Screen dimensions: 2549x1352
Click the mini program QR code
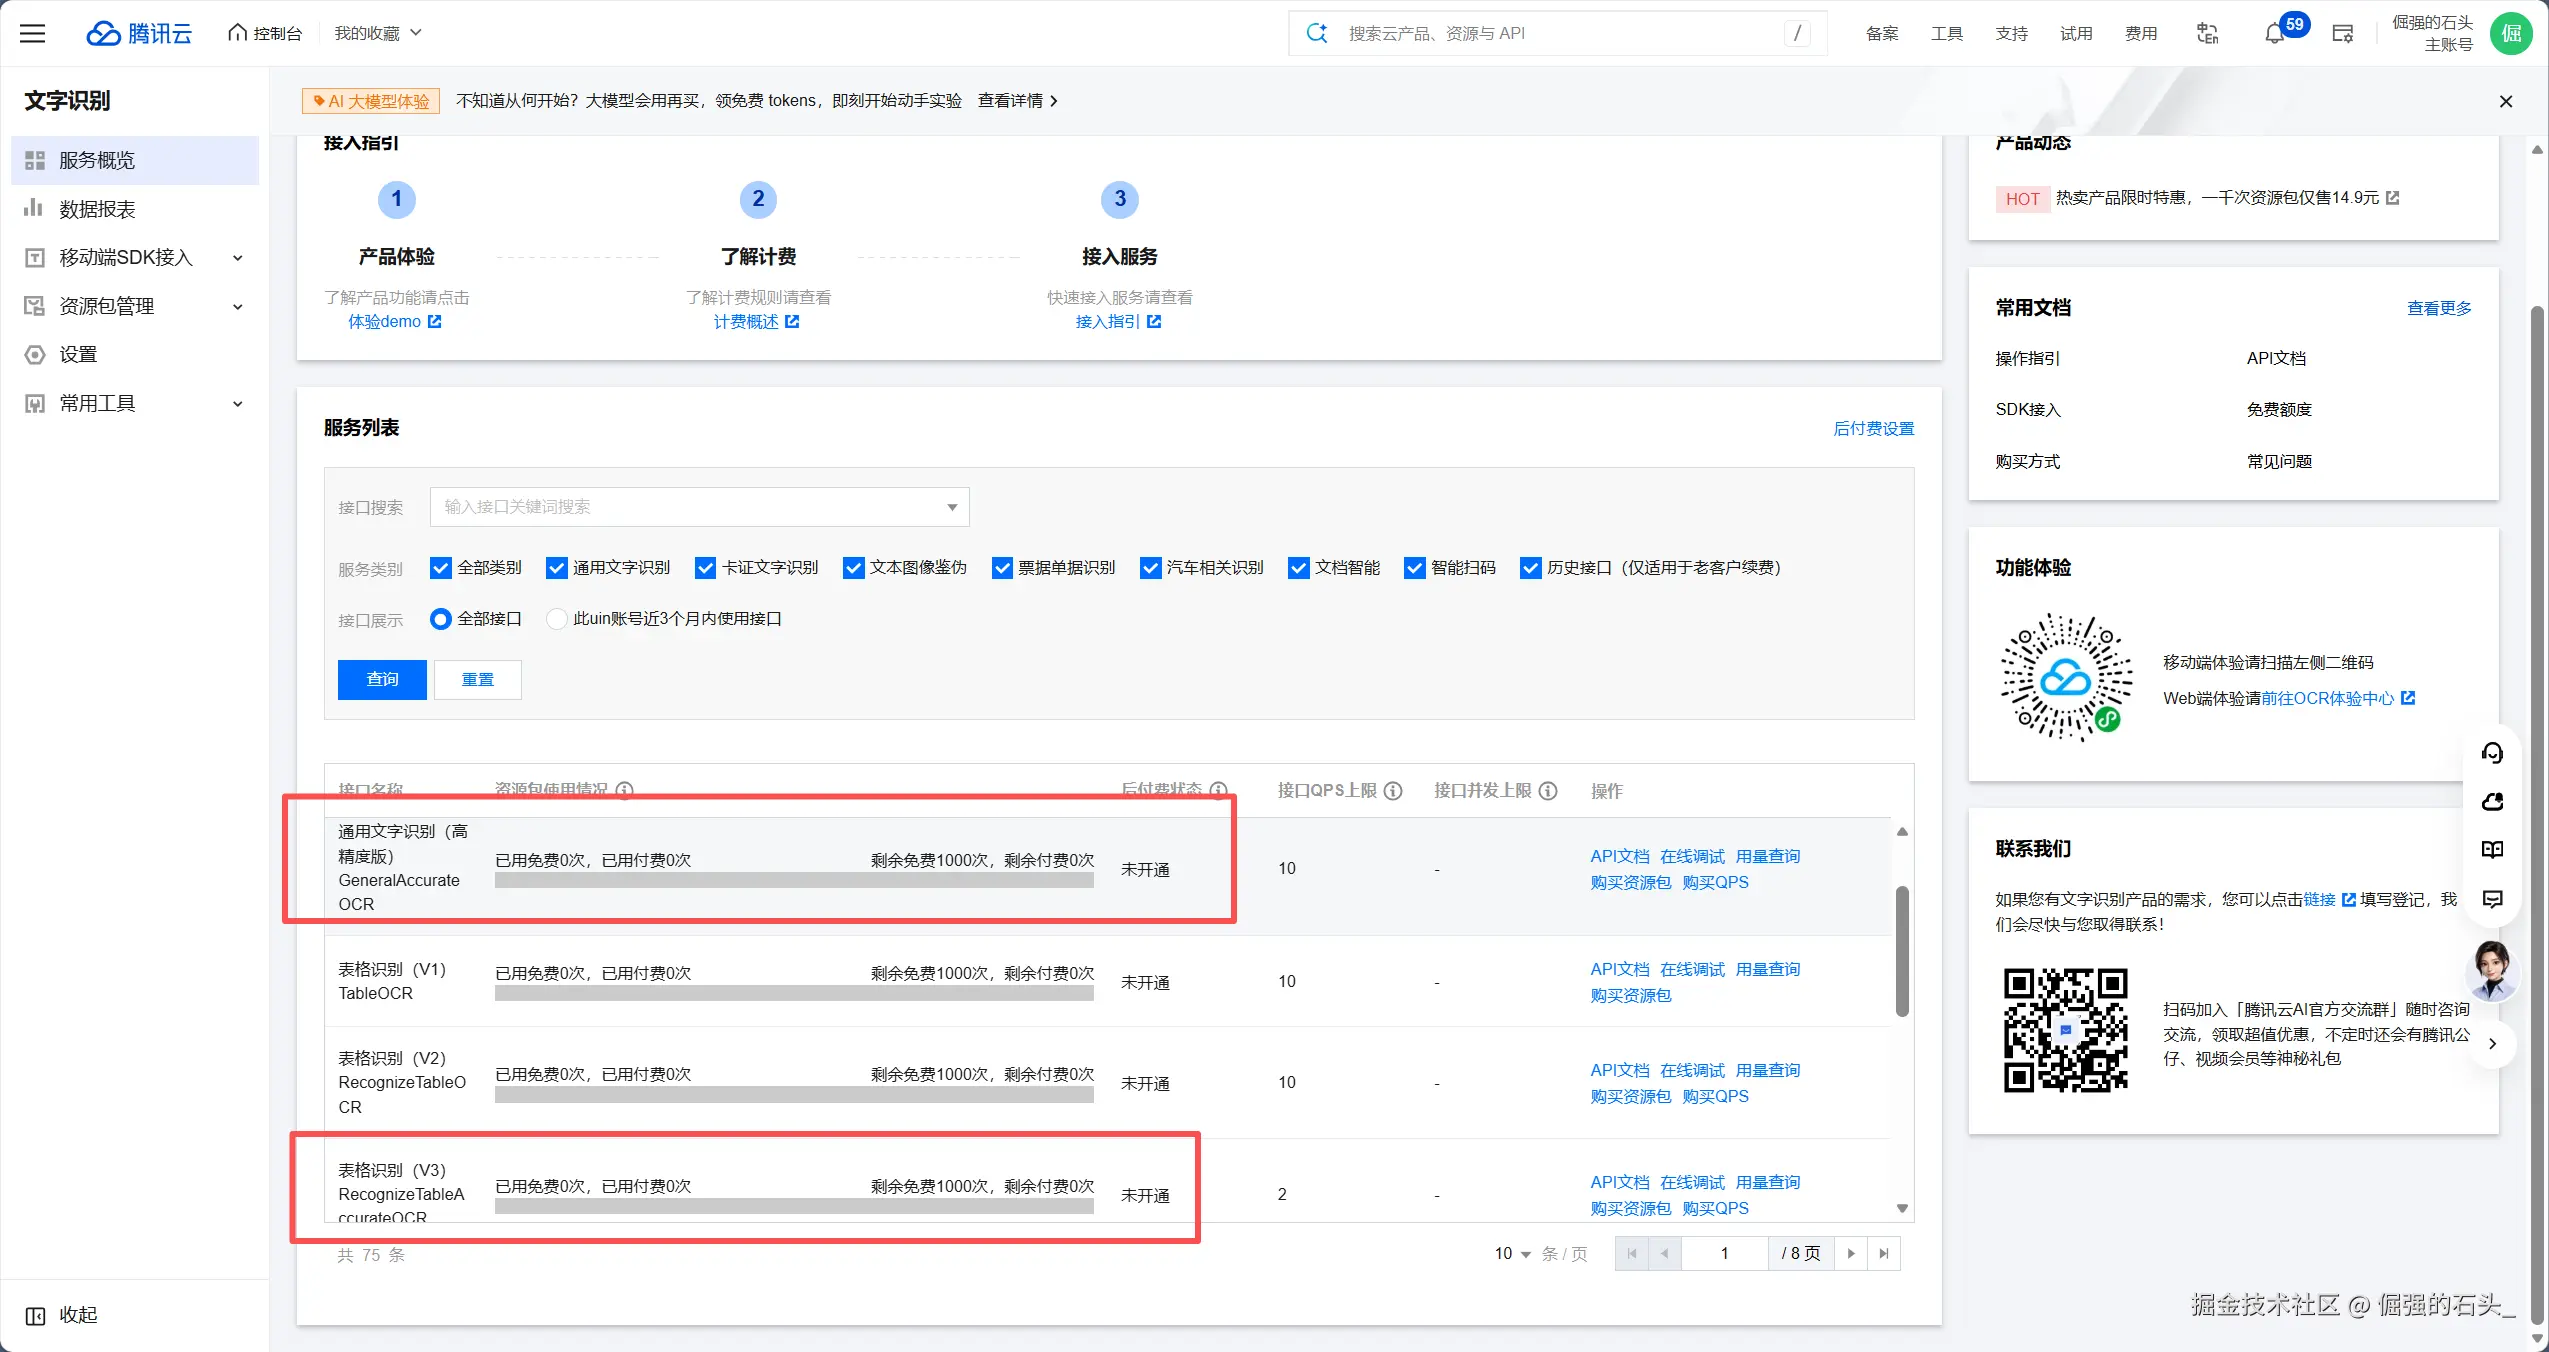[2065, 678]
